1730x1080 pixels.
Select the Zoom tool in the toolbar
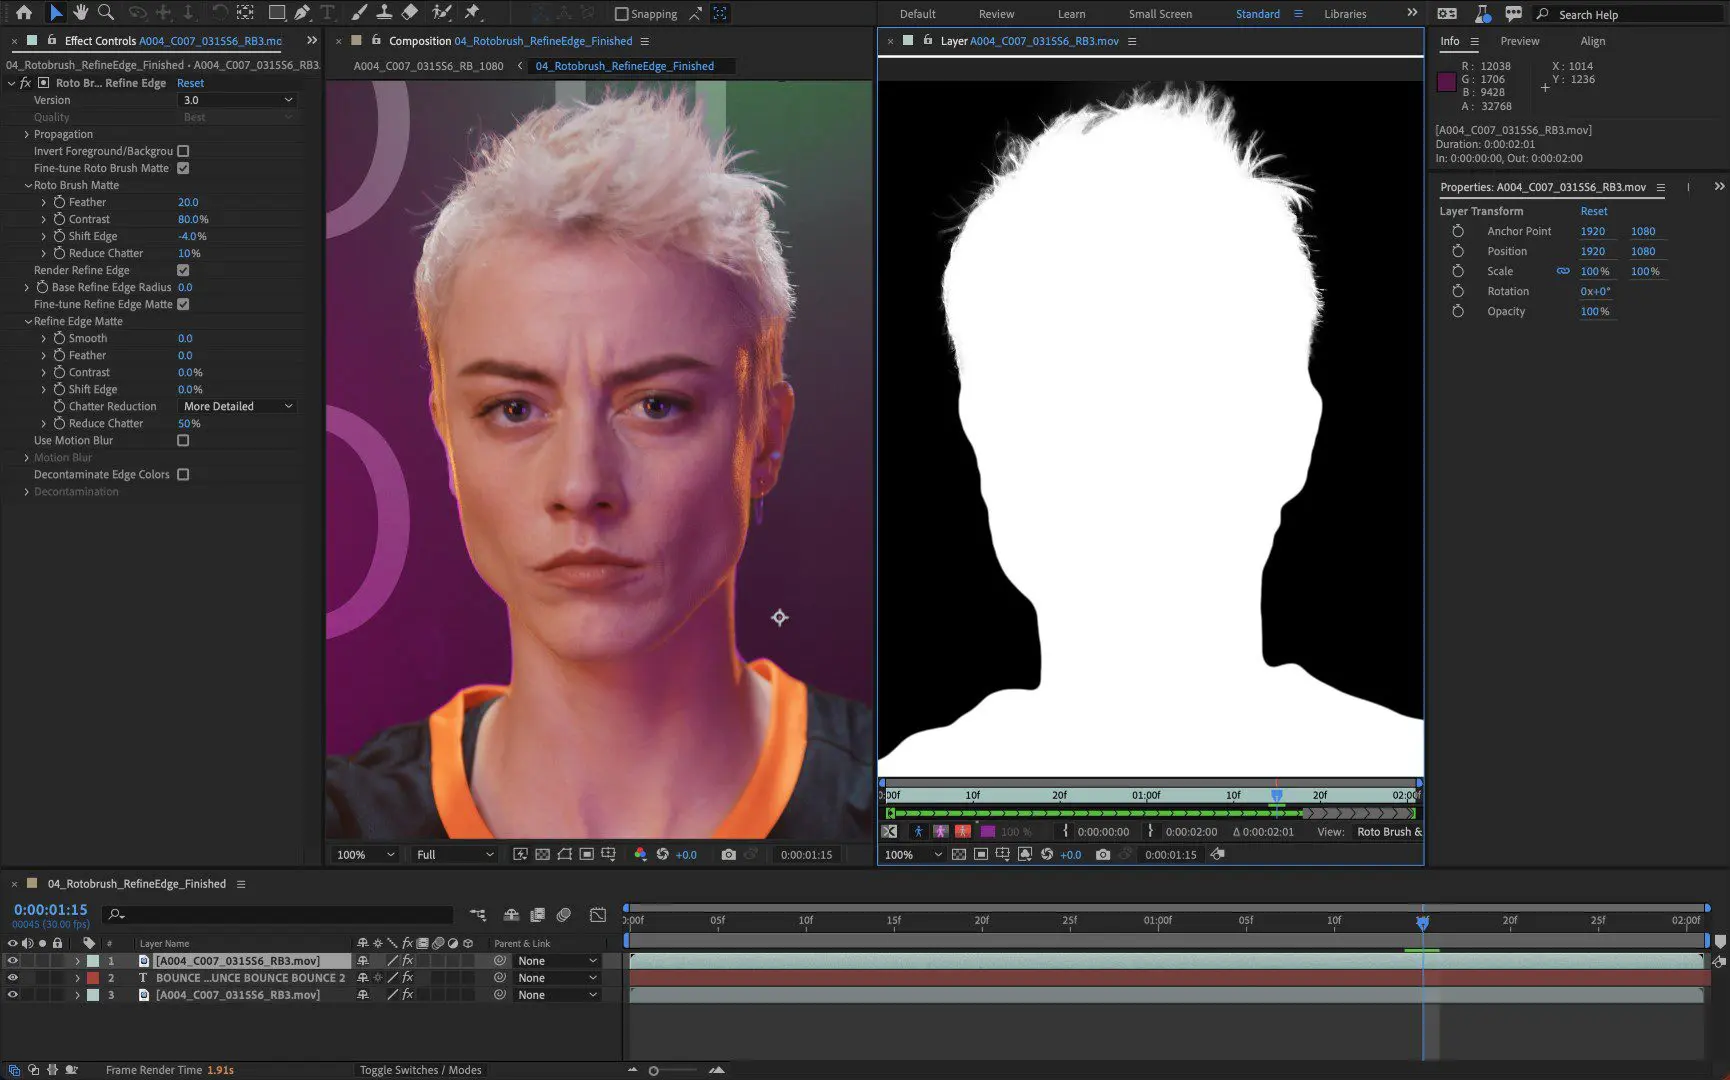coord(105,12)
